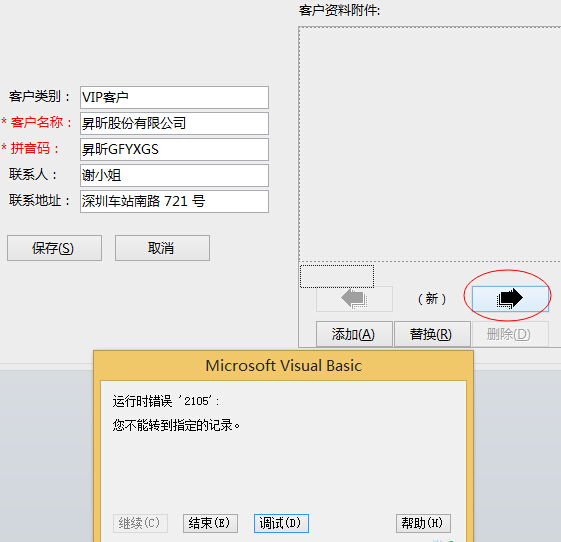Edit the 联系人 field with 谢小姐
Image resolution: width=561 pixels, height=542 pixels.
(174, 175)
